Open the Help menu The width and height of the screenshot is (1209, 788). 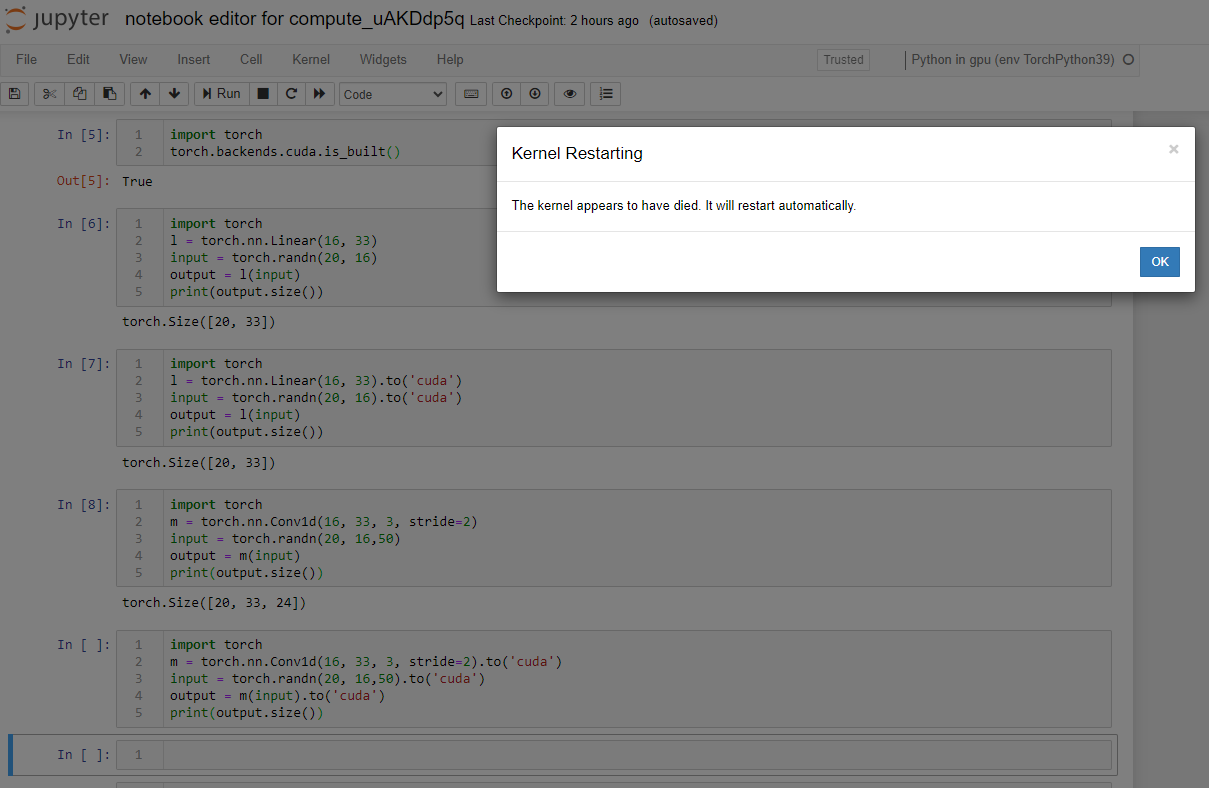click(x=450, y=60)
